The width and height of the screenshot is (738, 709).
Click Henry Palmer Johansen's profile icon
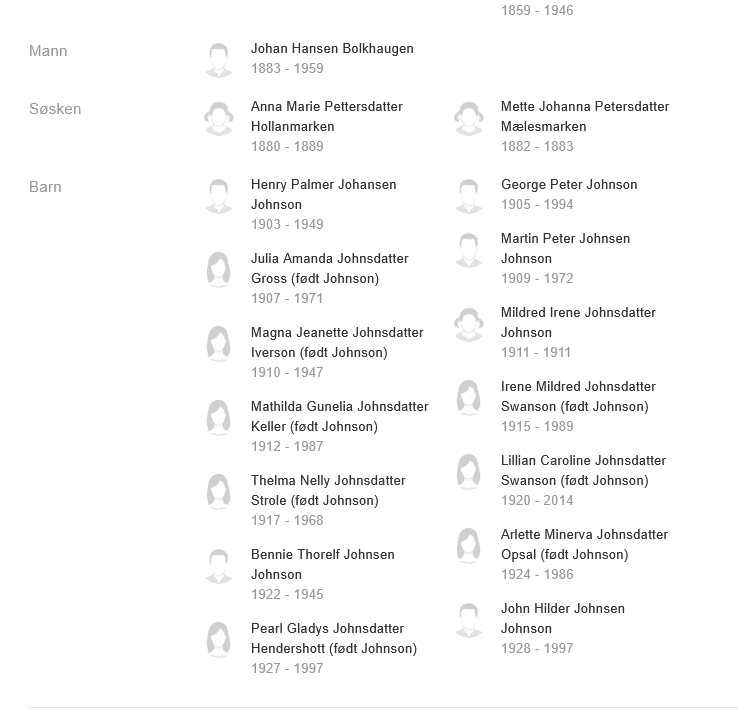[x=219, y=195]
